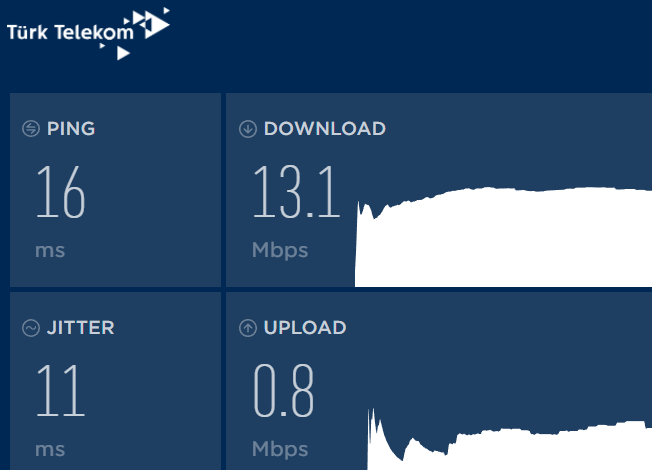652x470 pixels.
Task: Click the upload arrow circle icon
Action: tap(248, 328)
